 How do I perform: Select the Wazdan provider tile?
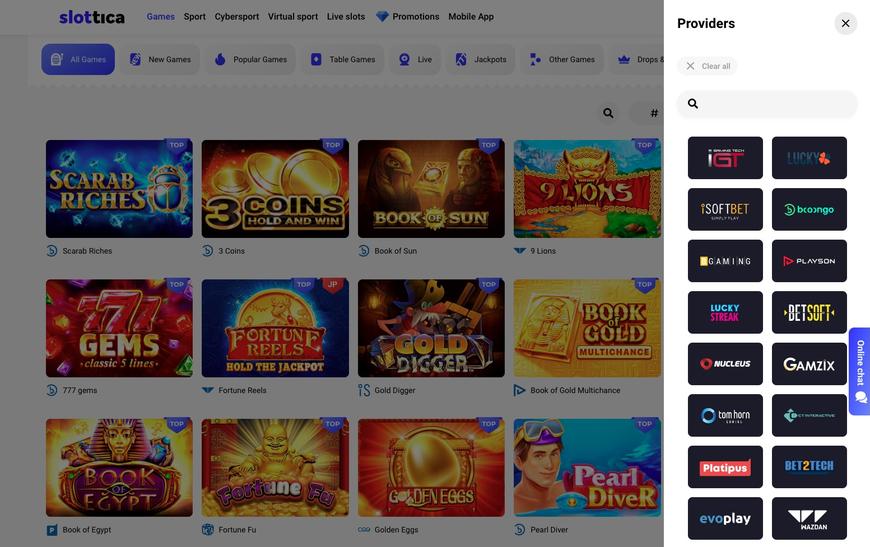pyautogui.click(x=809, y=518)
